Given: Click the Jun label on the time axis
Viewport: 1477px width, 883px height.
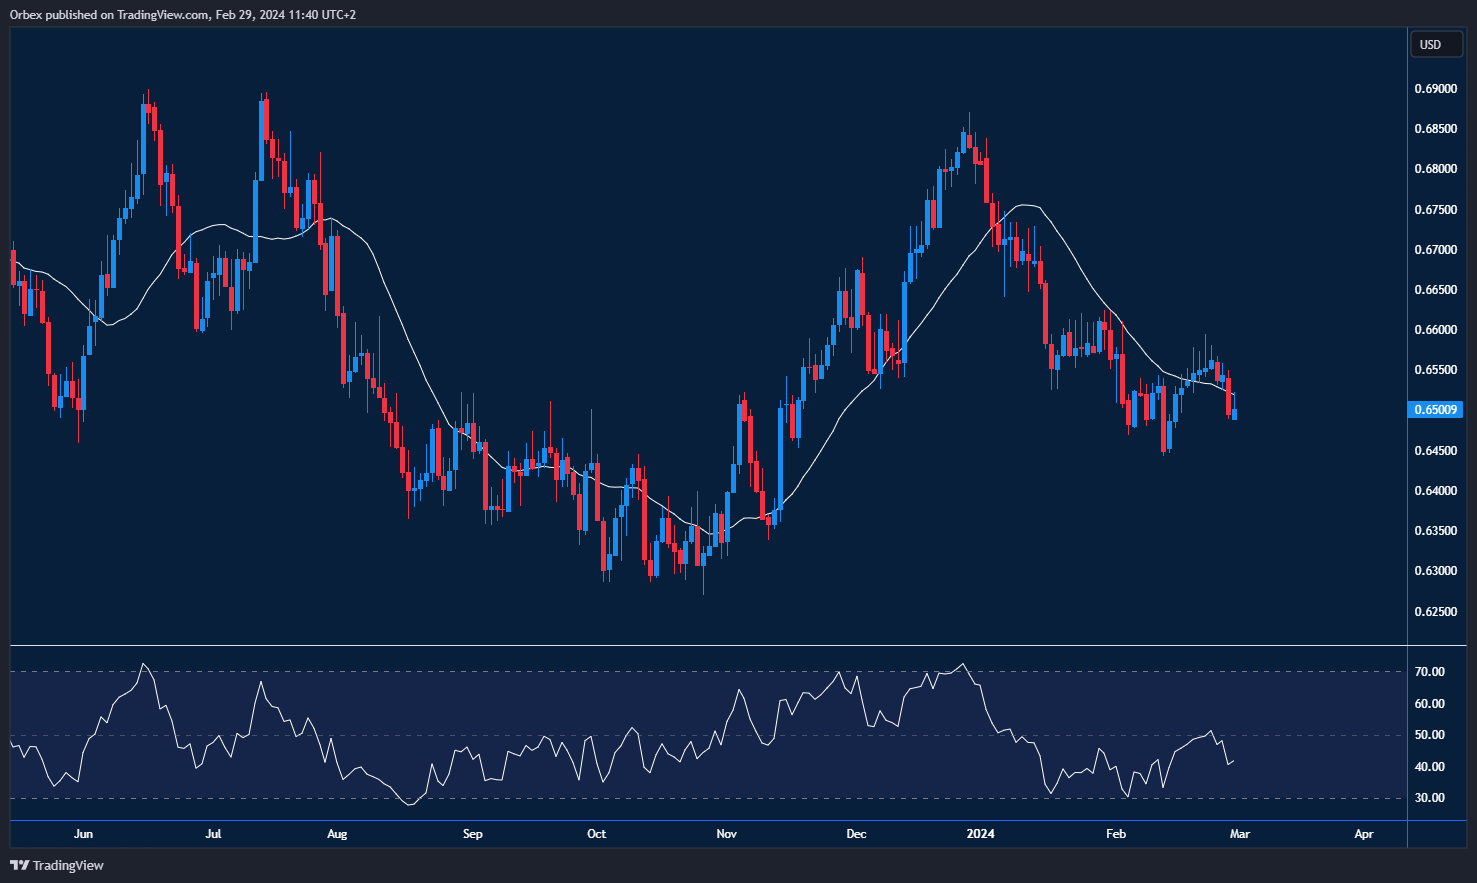Looking at the screenshot, I should pos(83,834).
